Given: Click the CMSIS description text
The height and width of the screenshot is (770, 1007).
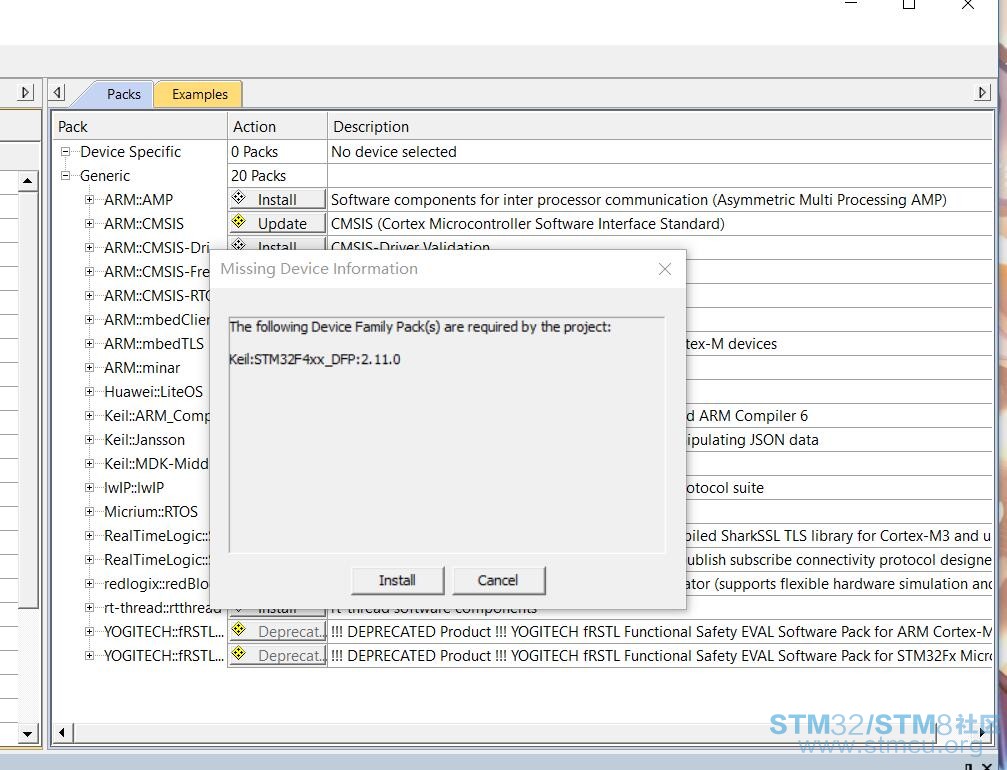Looking at the screenshot, I should [x=528, y=224].
